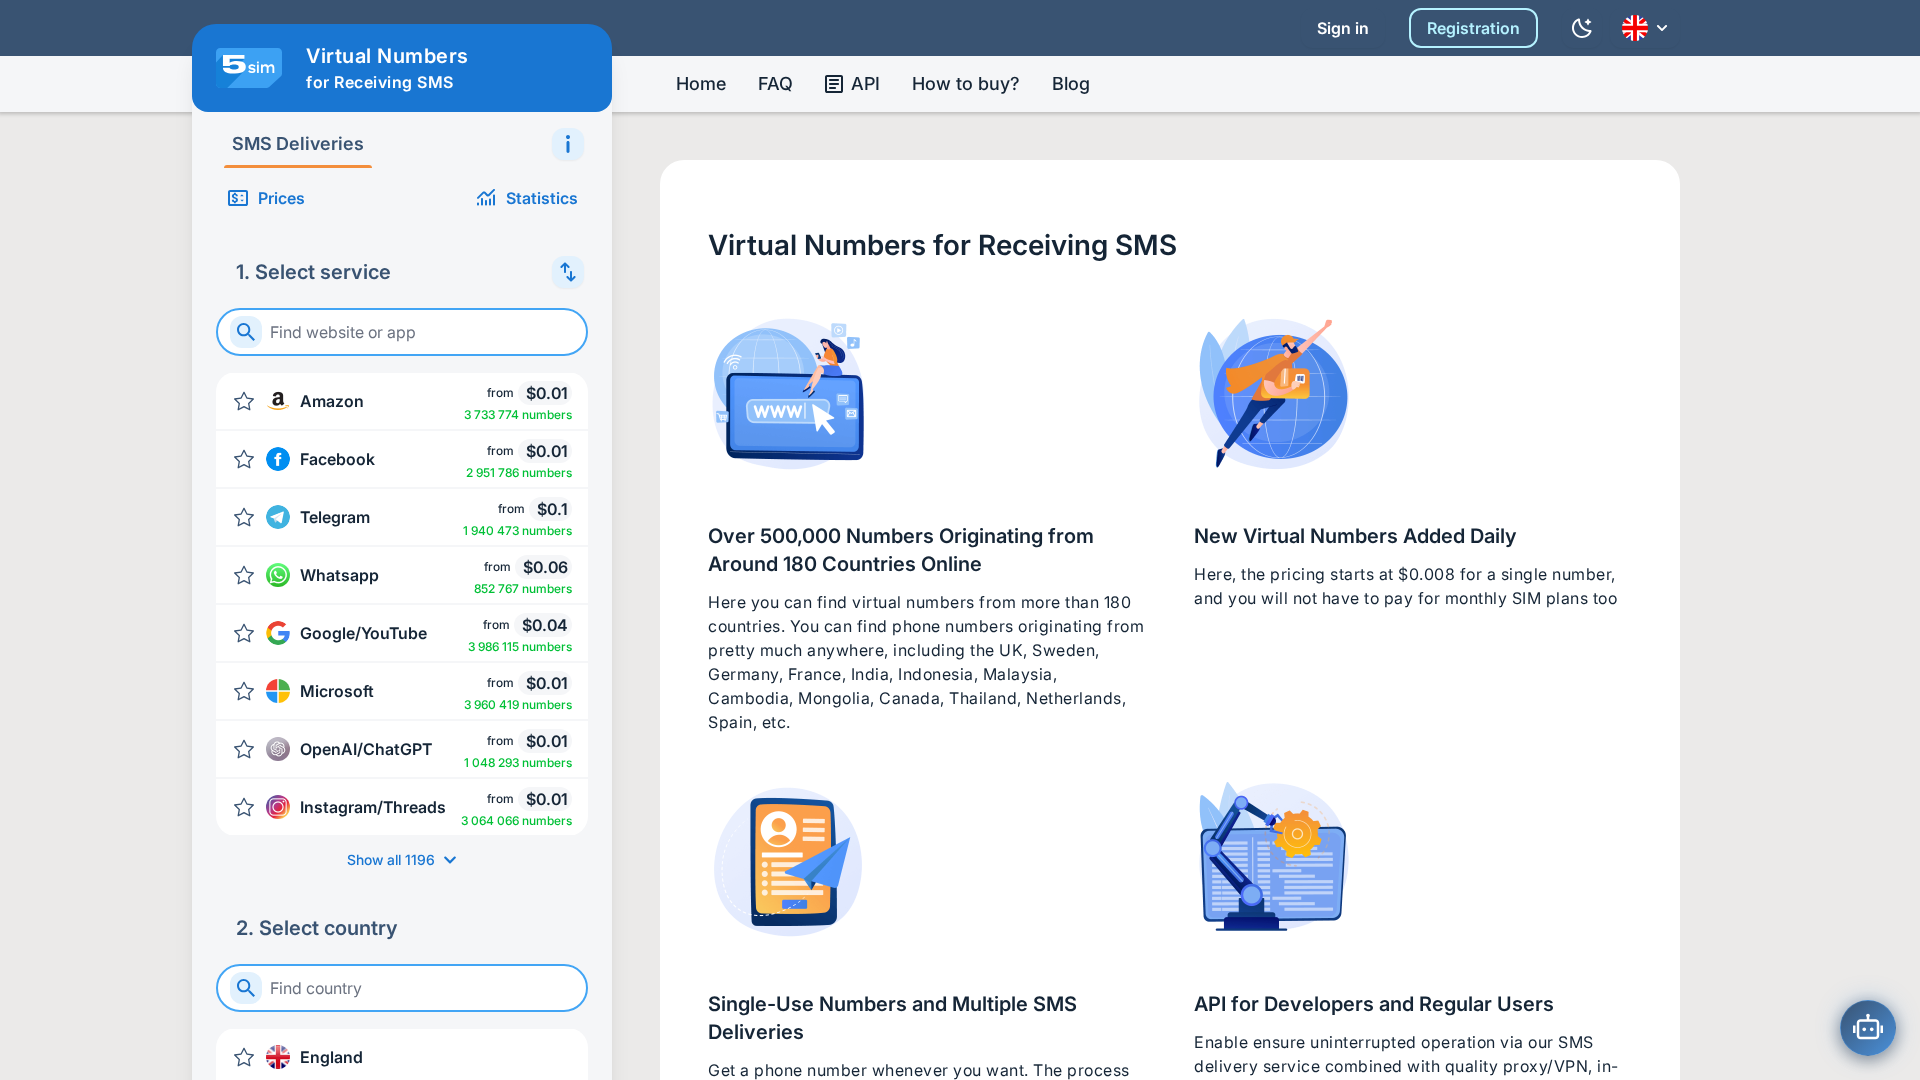
Task: Click the Whatsapp logo icon
Action: tap(278, 575)
